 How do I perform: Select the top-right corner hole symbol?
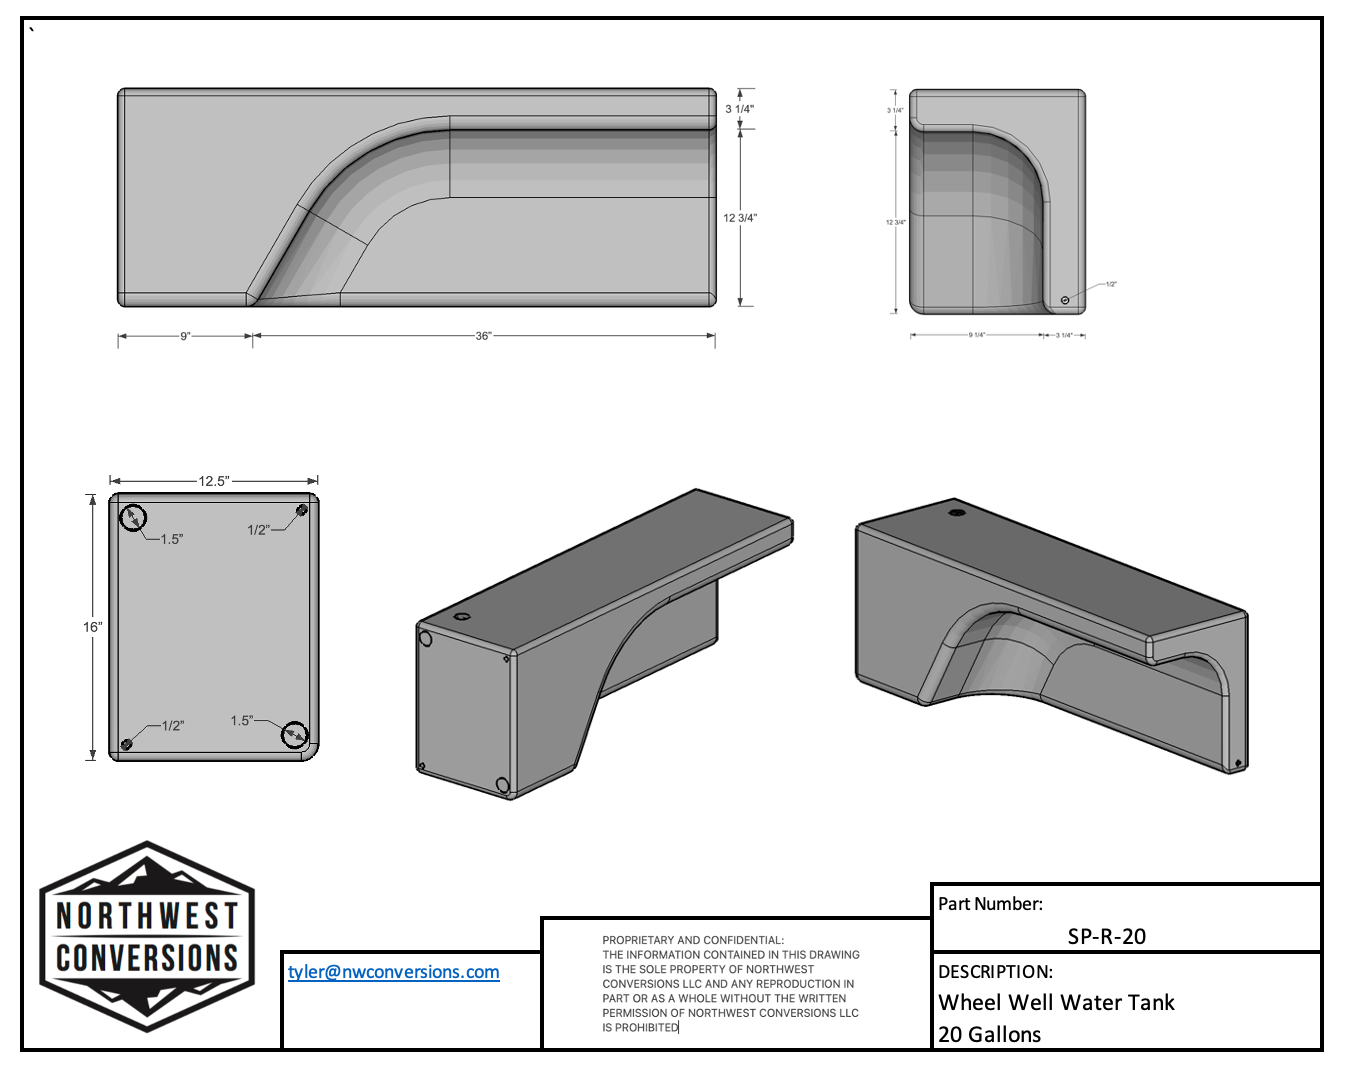[301, 510]
